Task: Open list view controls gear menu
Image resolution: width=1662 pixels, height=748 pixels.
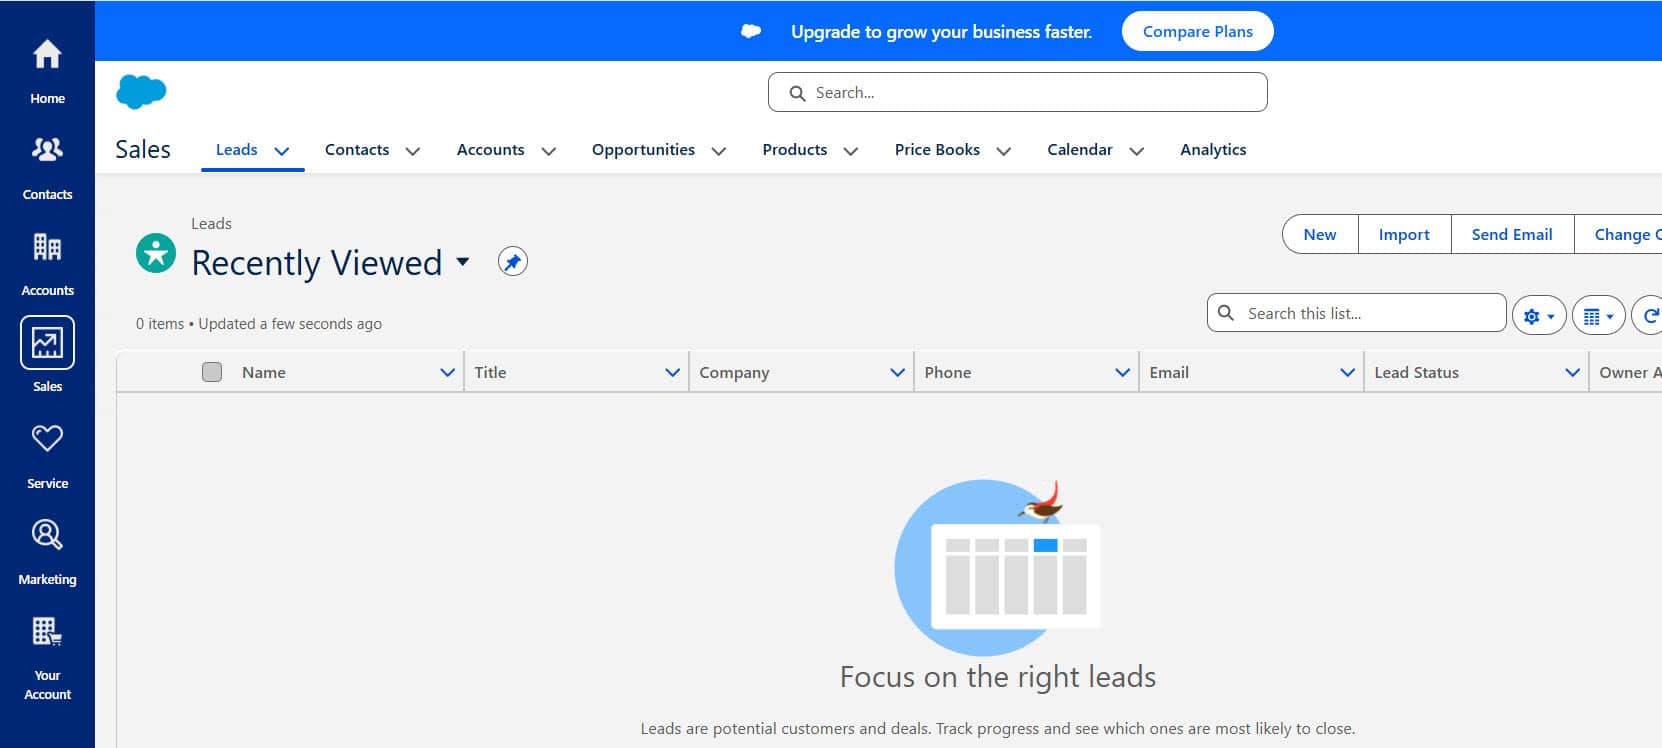Action: point(1539,316)
